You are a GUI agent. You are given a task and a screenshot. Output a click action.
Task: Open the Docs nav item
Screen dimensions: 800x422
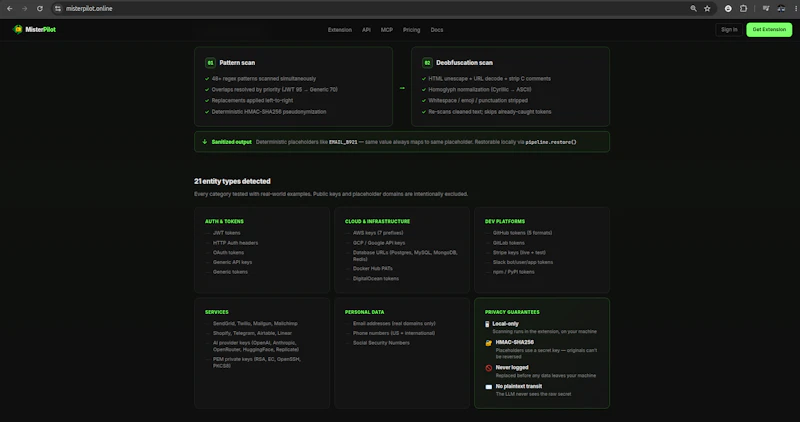click(437, 30)
